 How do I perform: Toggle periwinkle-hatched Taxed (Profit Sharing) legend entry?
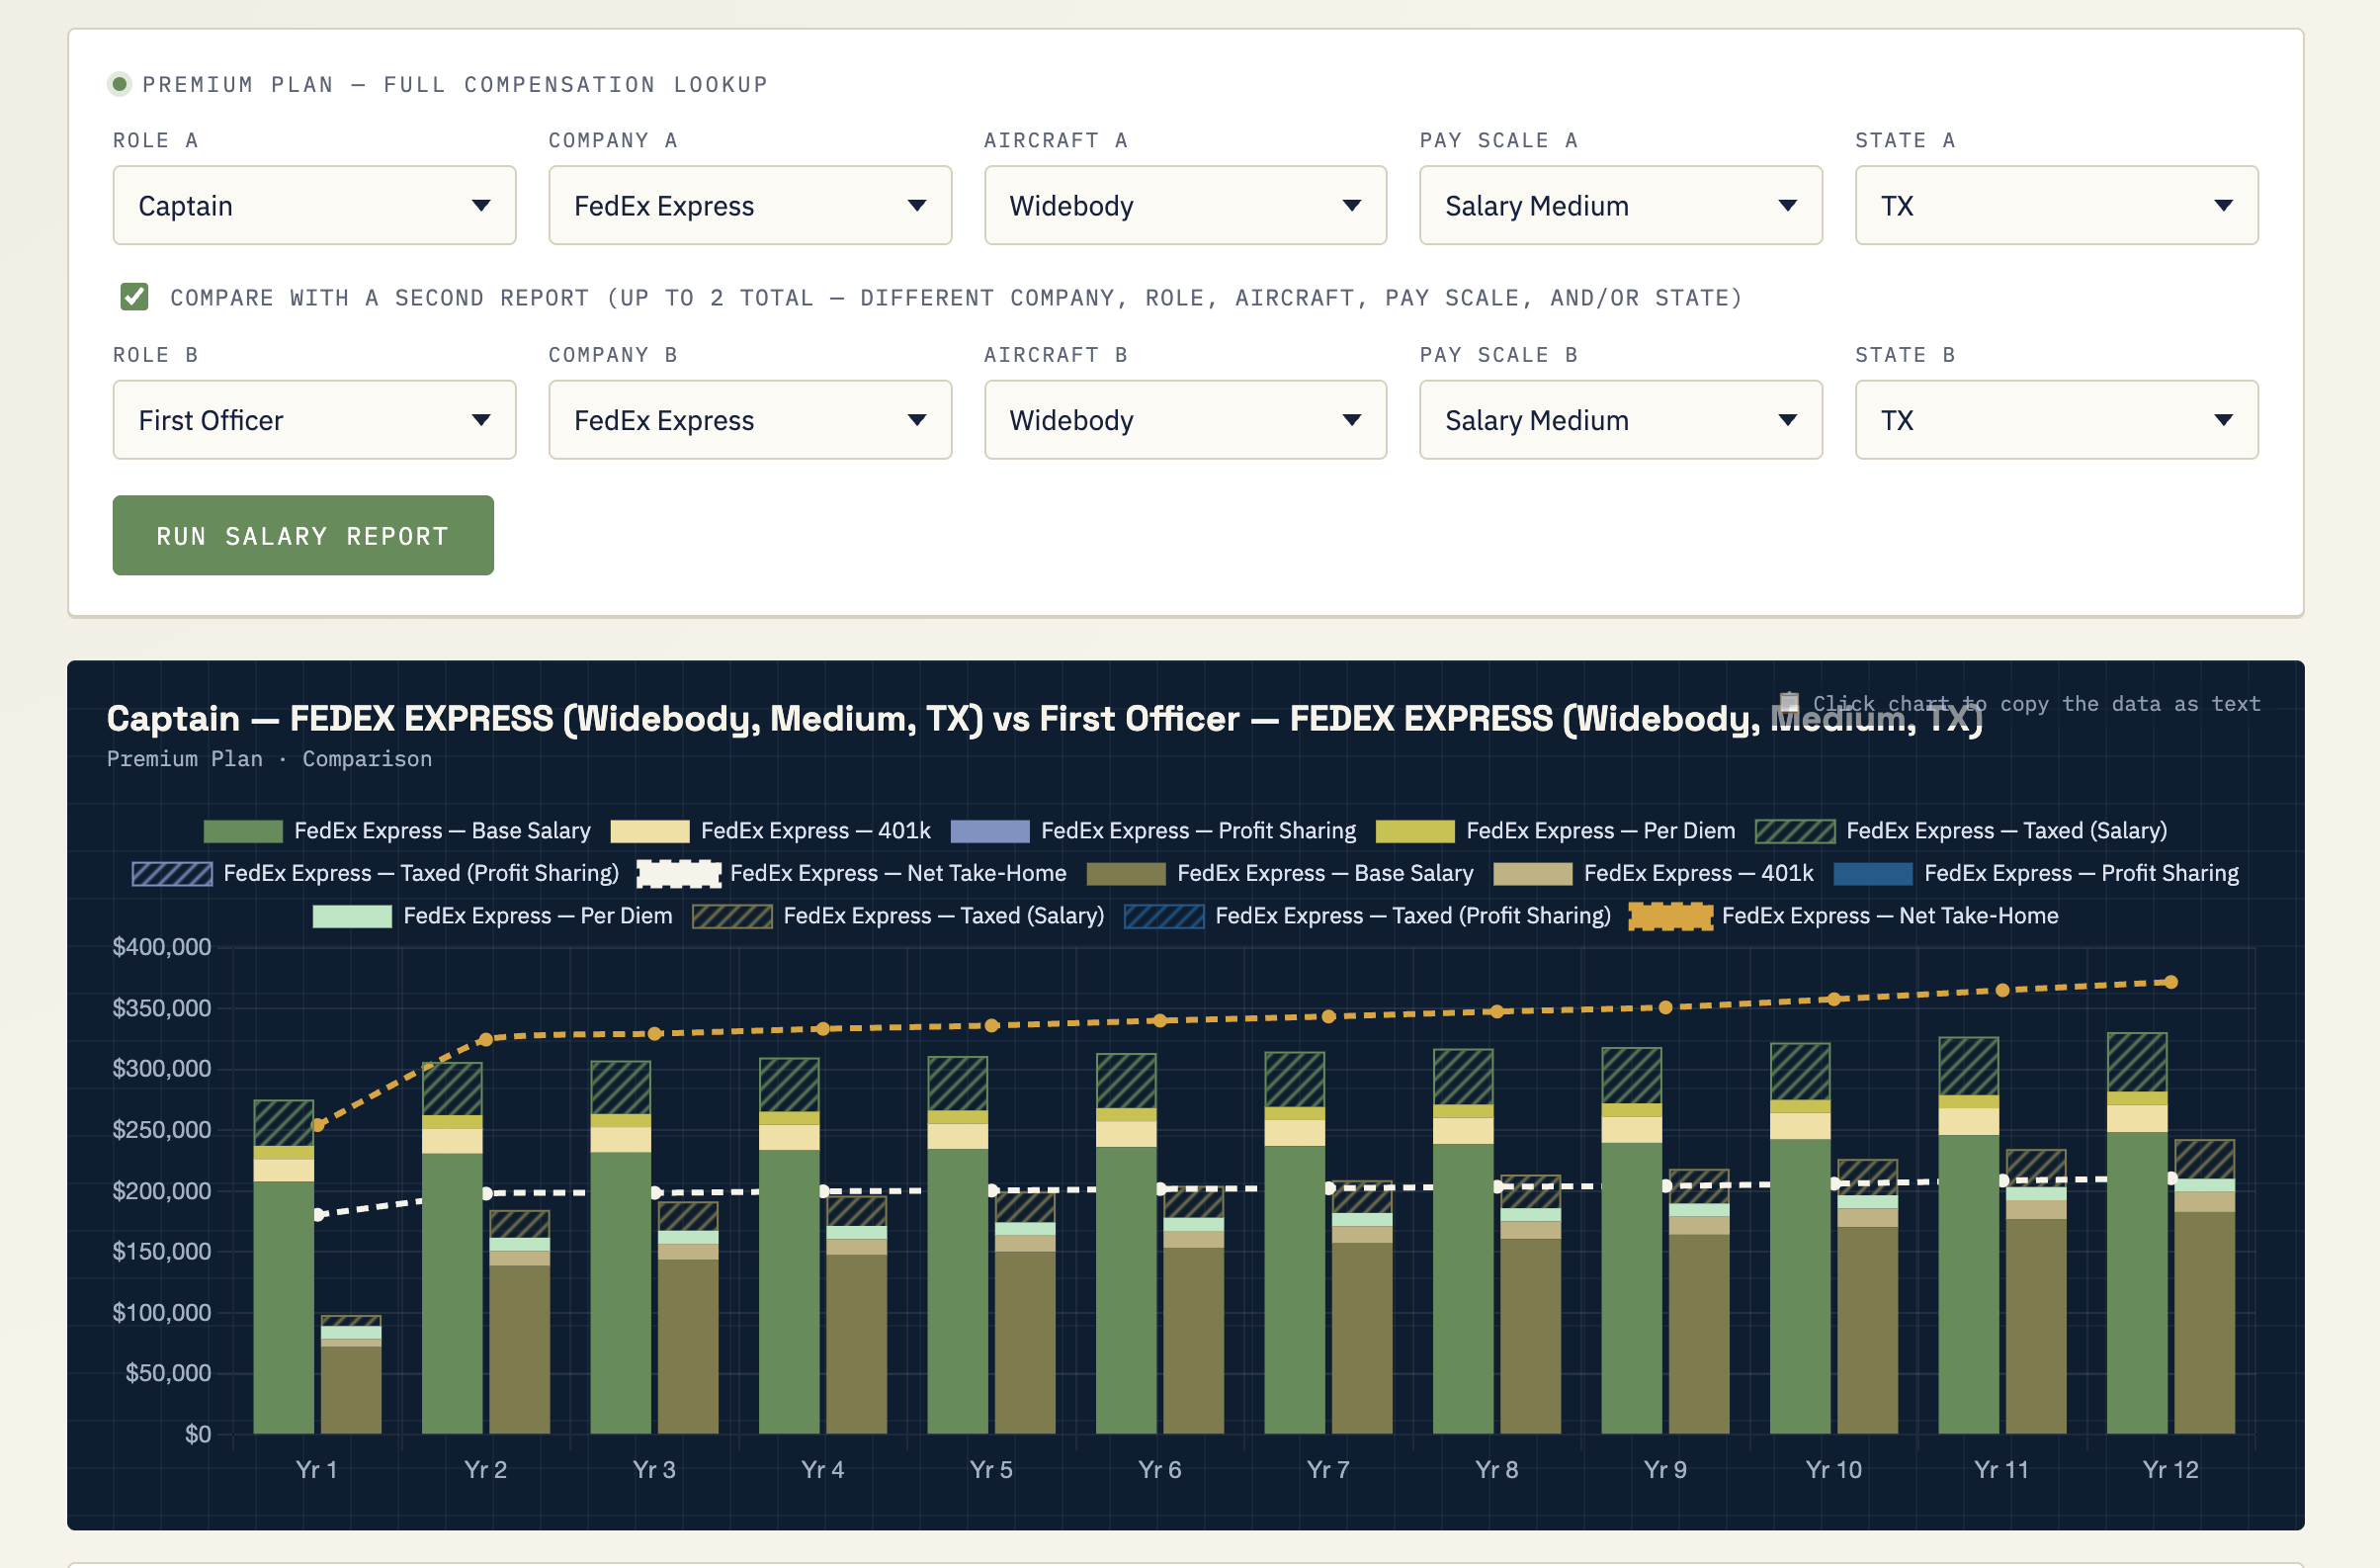click(376, 873)
